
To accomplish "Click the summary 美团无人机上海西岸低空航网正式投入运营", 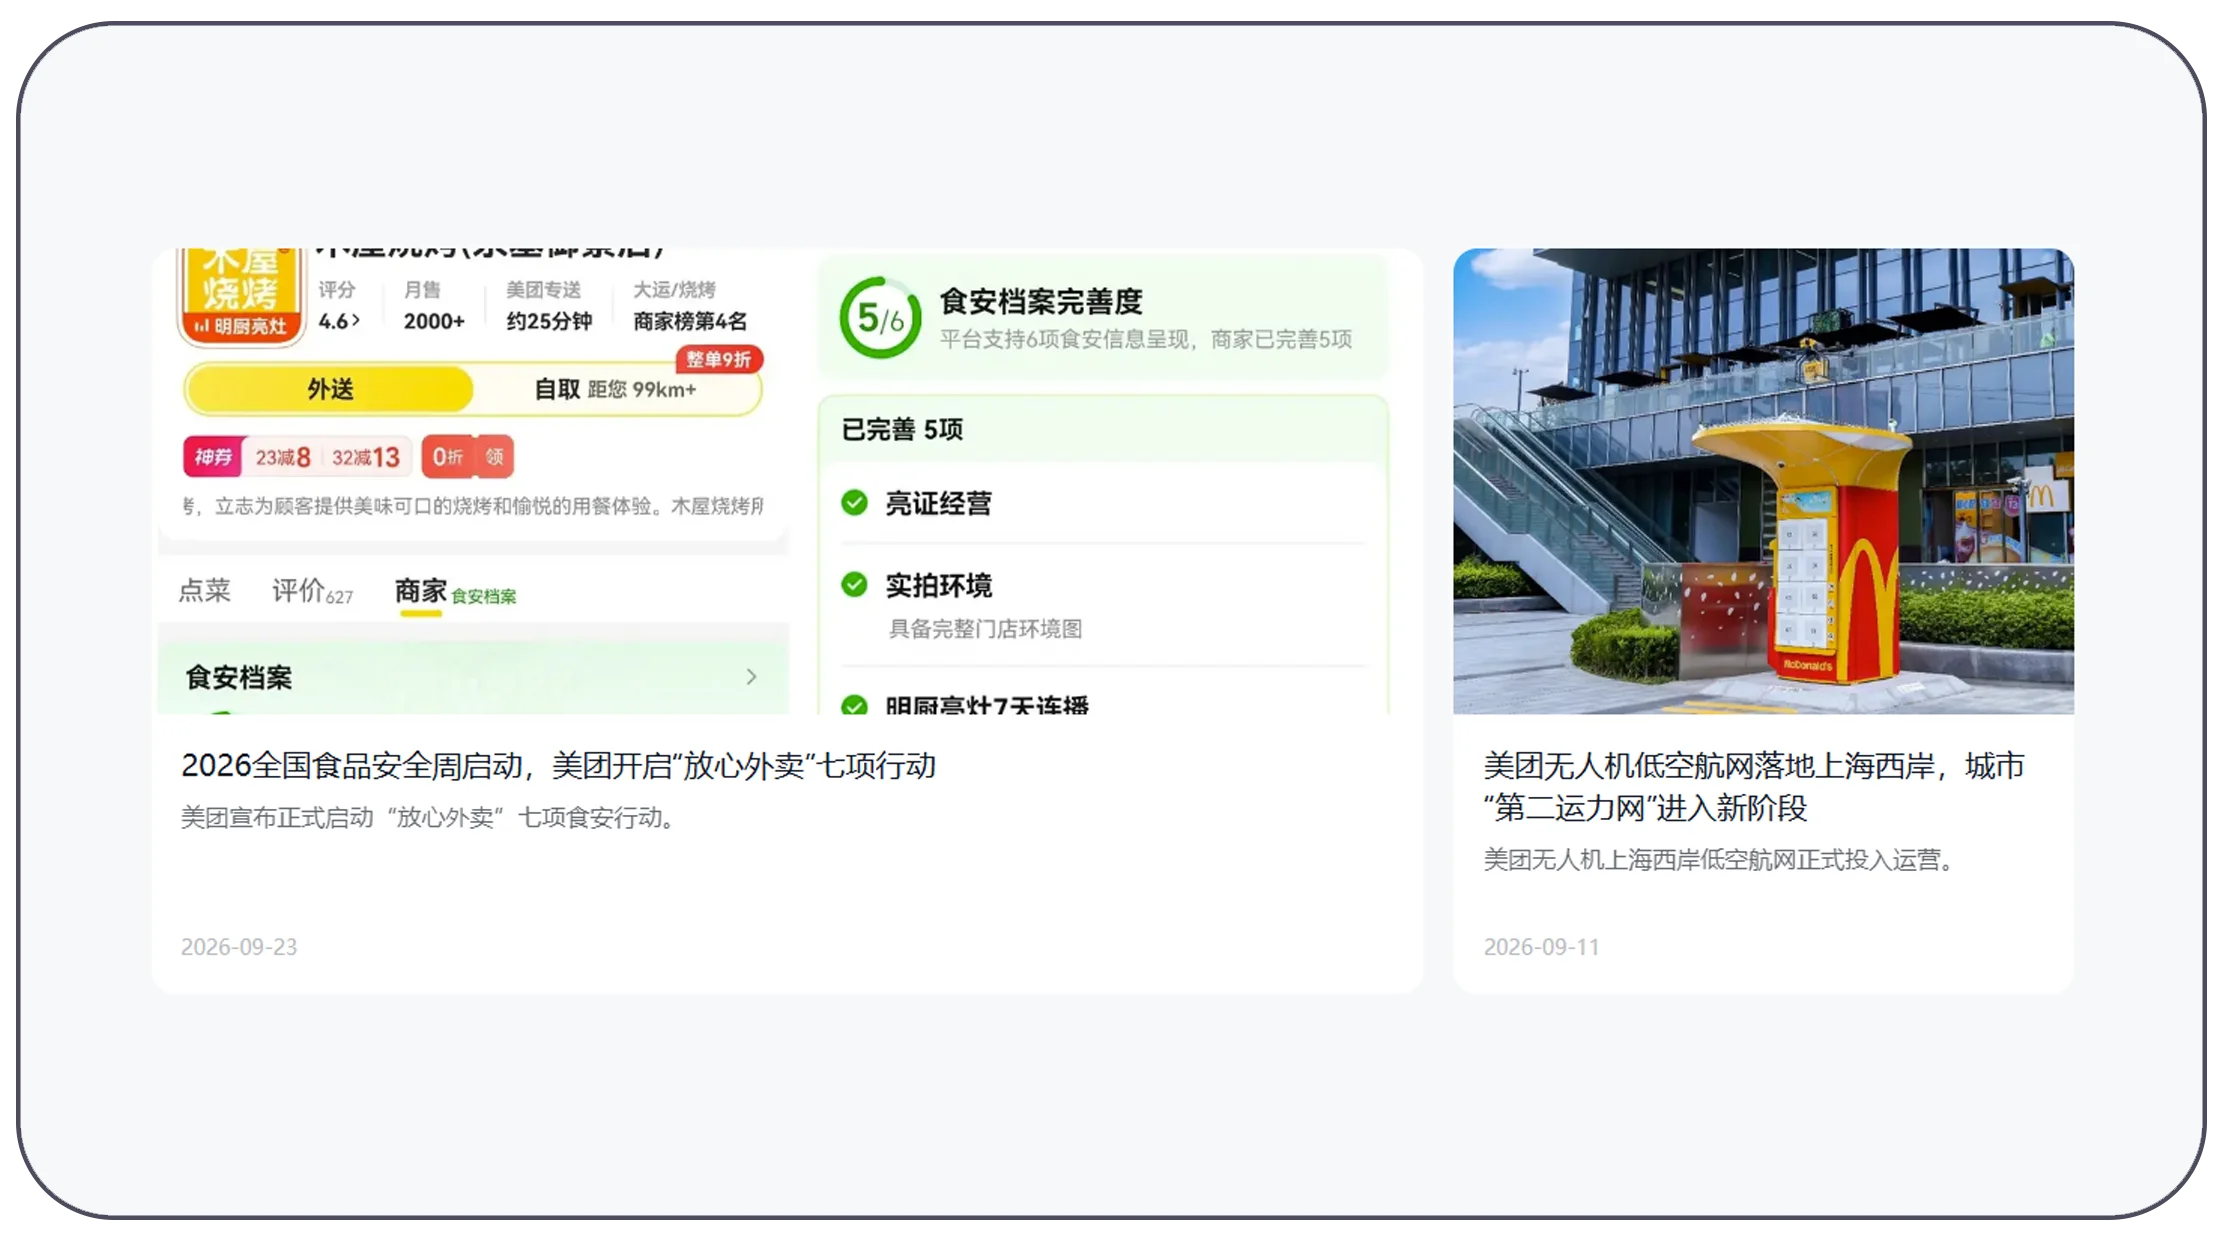I will (1719, 860).
